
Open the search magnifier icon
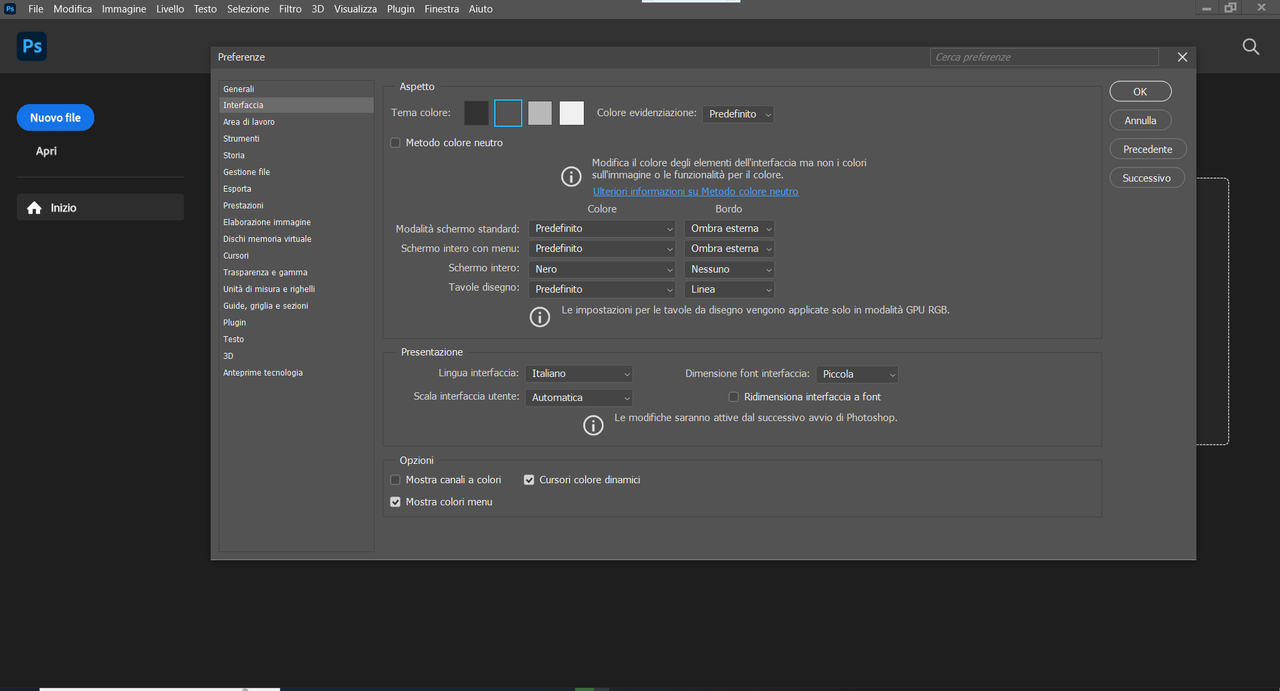(1250, 47)
